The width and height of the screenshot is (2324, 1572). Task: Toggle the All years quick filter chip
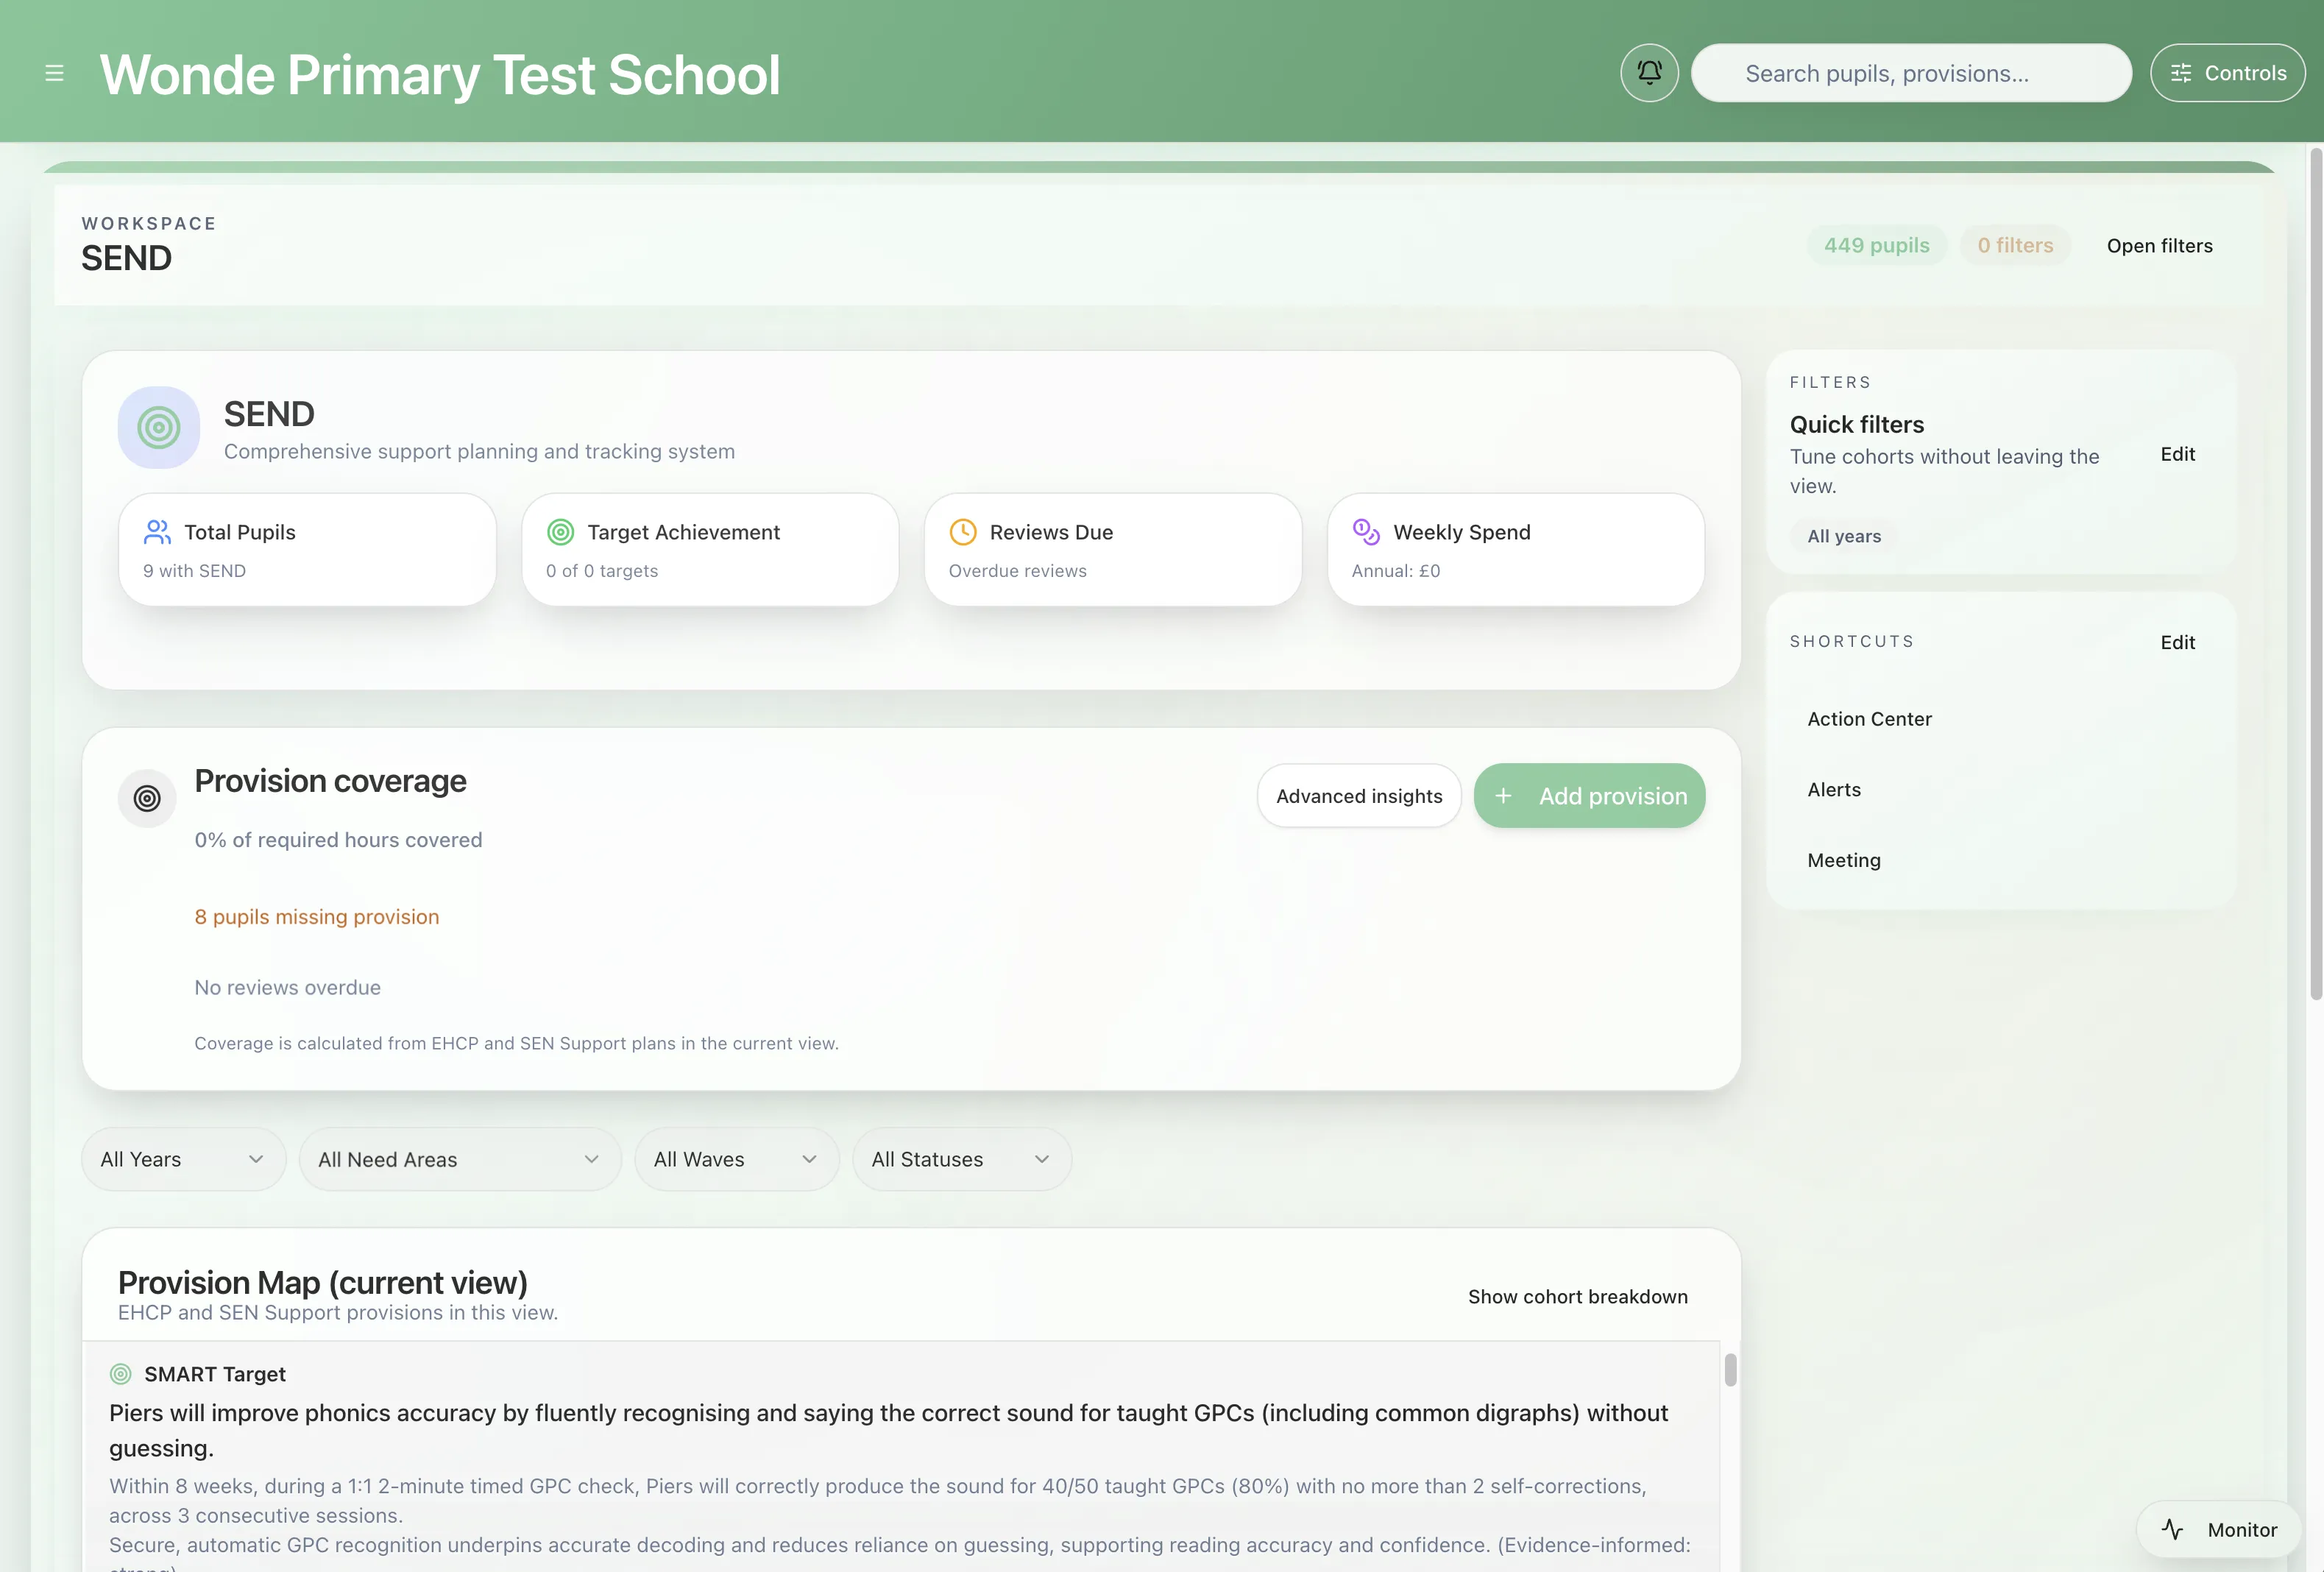click(1844, 536)
